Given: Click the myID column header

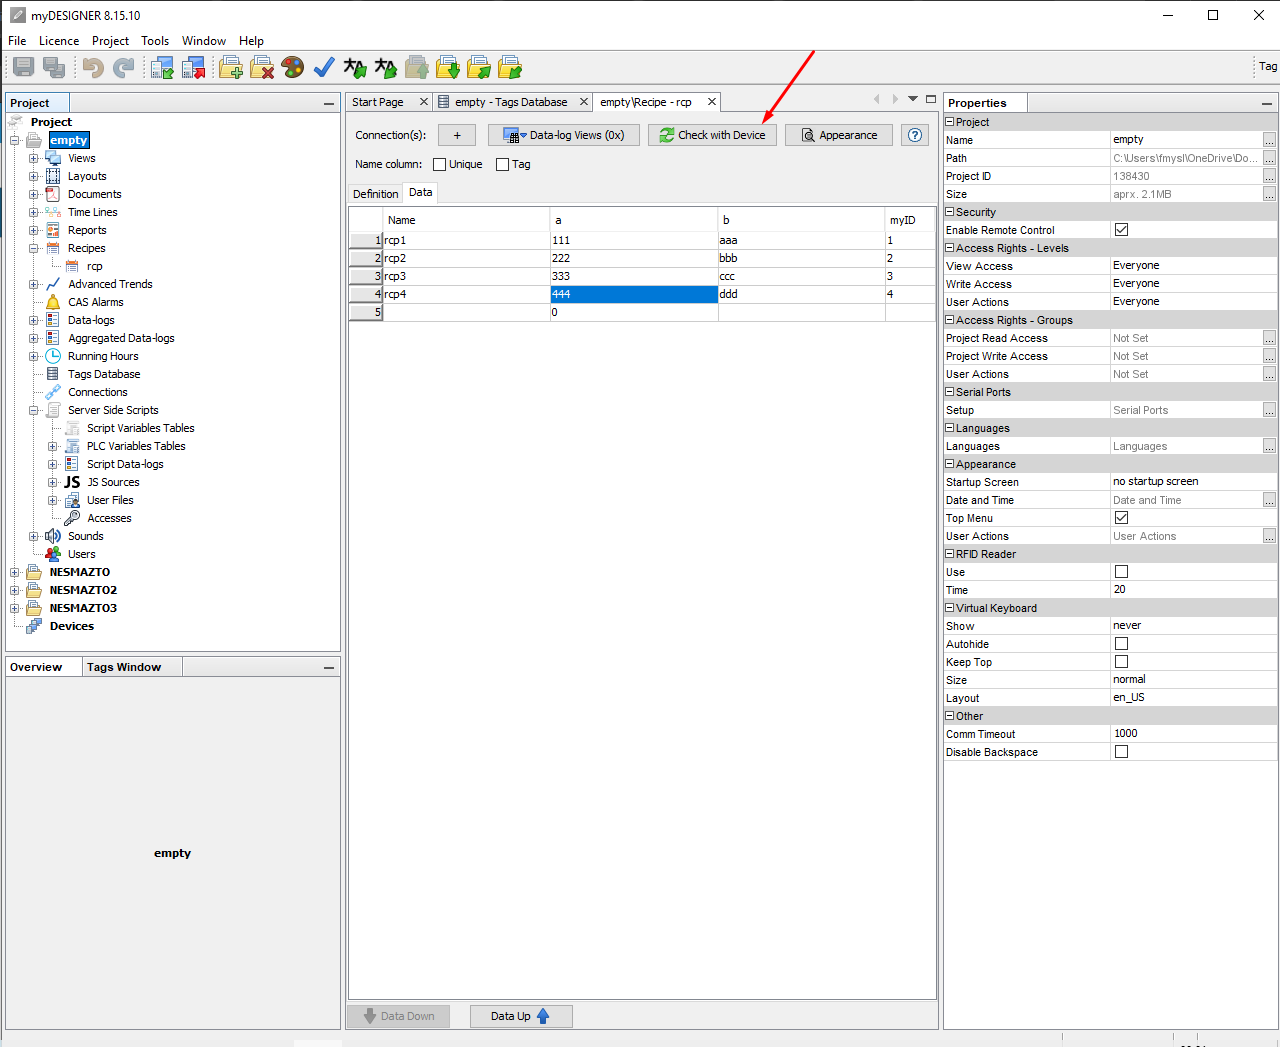Looking at the screenshot, I should point(910,220).
